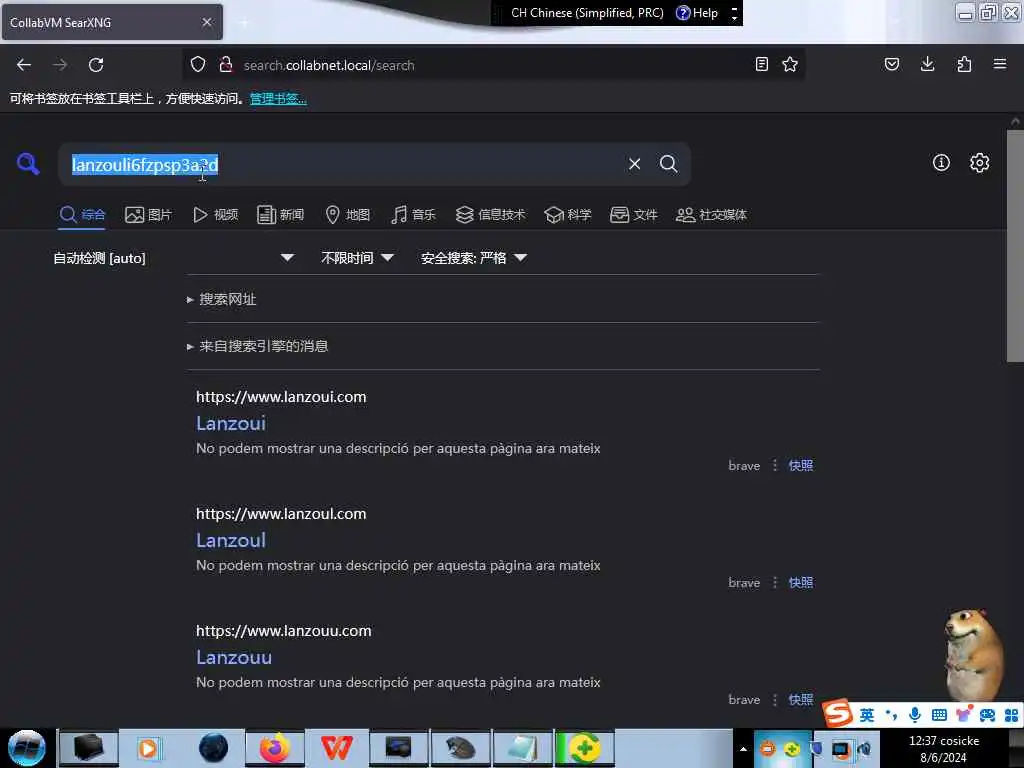Open 快照 cached link for Lanzoul result
1024x768 pixels.
(x=801, y=582)
